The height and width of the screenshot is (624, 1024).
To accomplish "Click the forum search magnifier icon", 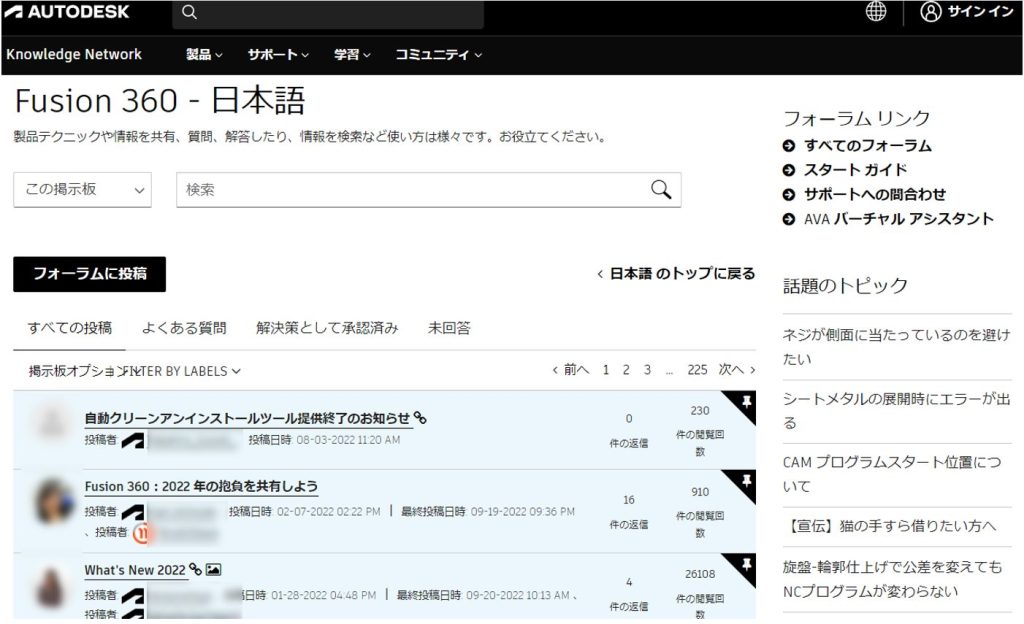I will click(661, 189).
